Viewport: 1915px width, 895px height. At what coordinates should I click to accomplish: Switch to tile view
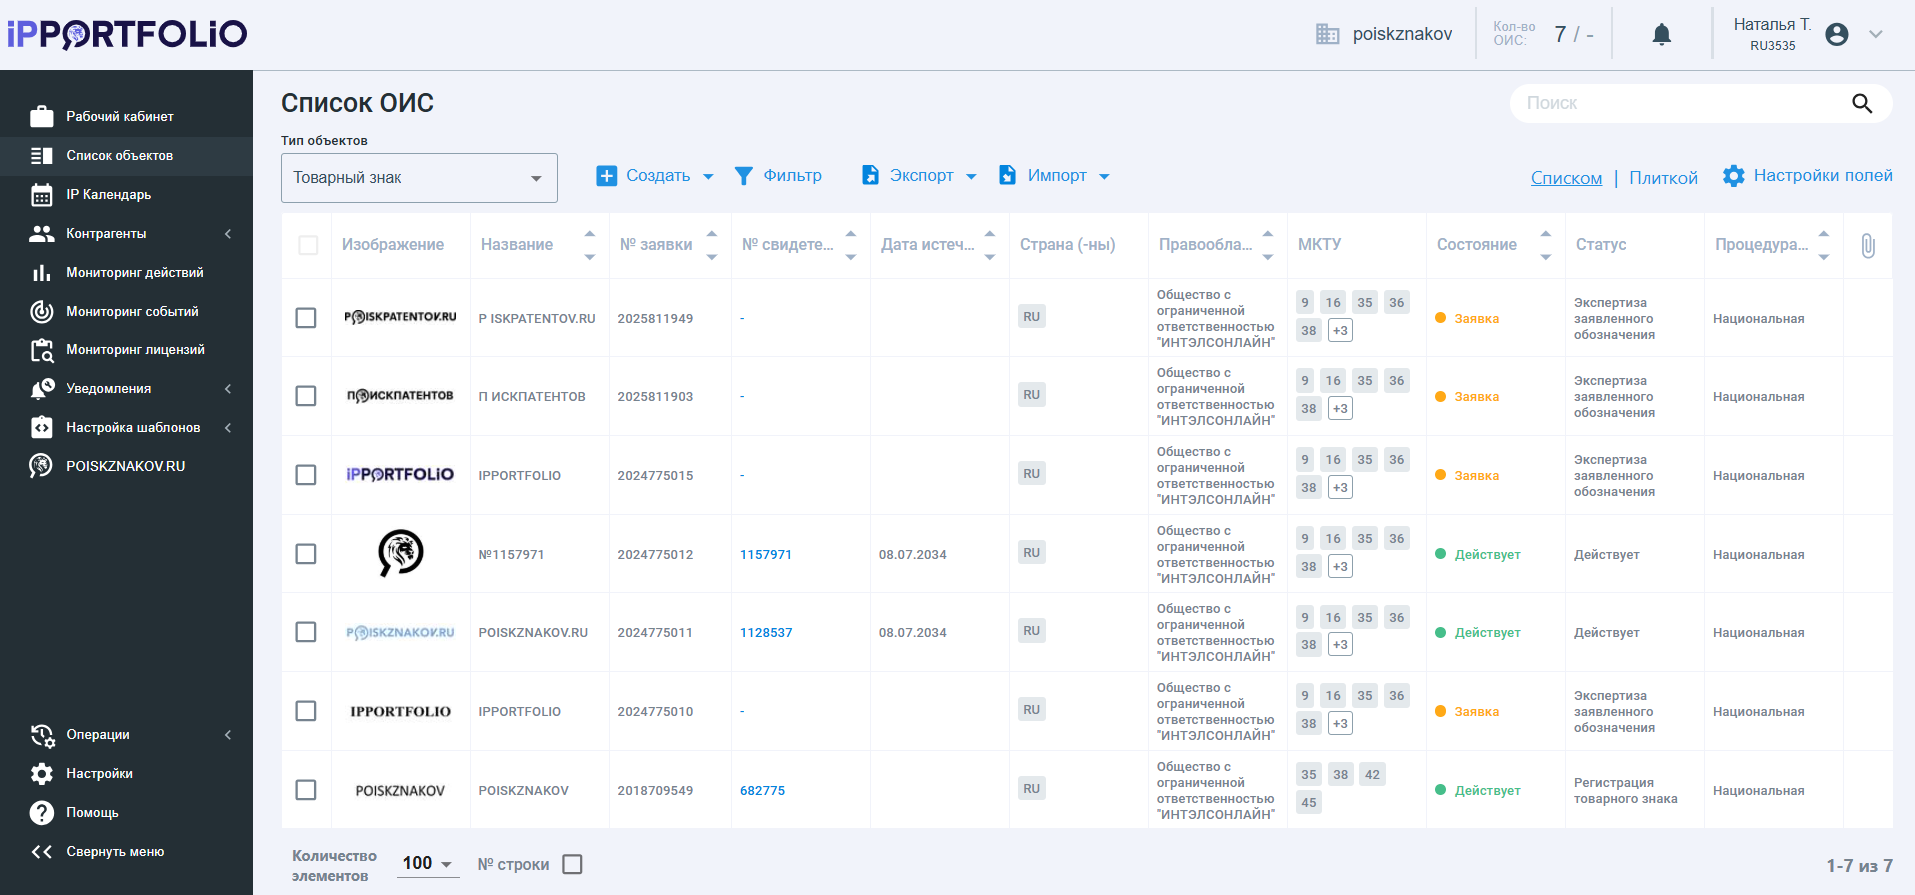coord(1663,178)
